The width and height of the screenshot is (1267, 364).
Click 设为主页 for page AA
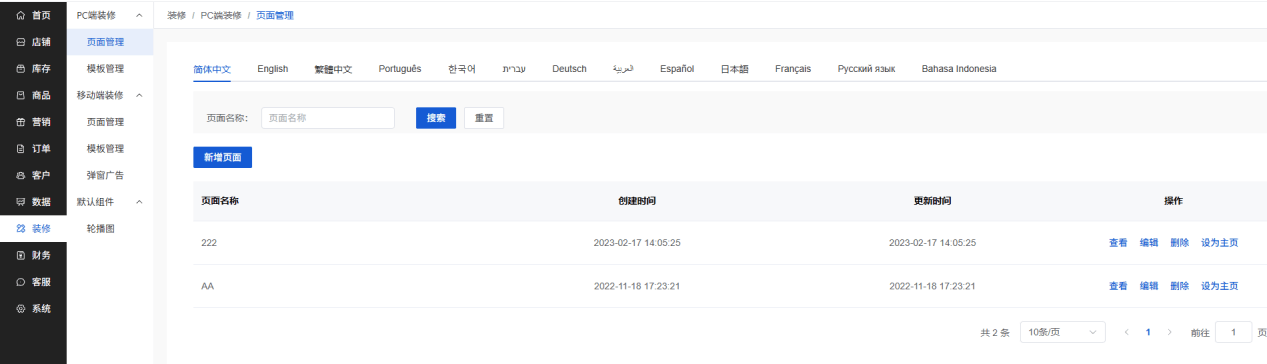coord(1220,286)
